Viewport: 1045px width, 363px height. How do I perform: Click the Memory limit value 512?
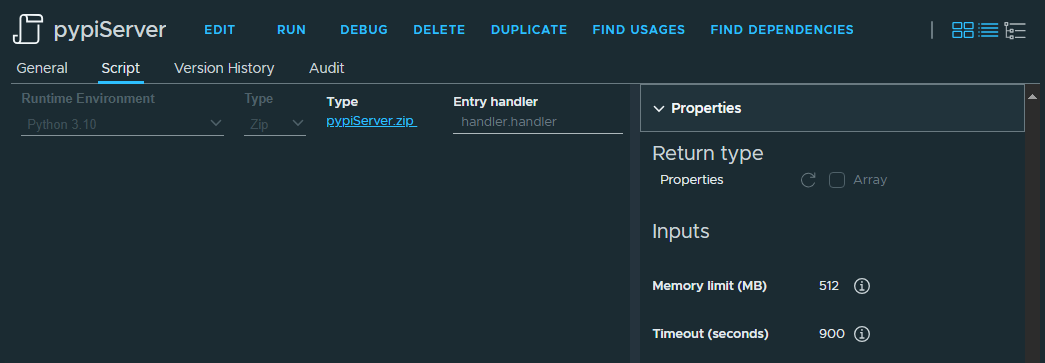(x=829, y=286)
